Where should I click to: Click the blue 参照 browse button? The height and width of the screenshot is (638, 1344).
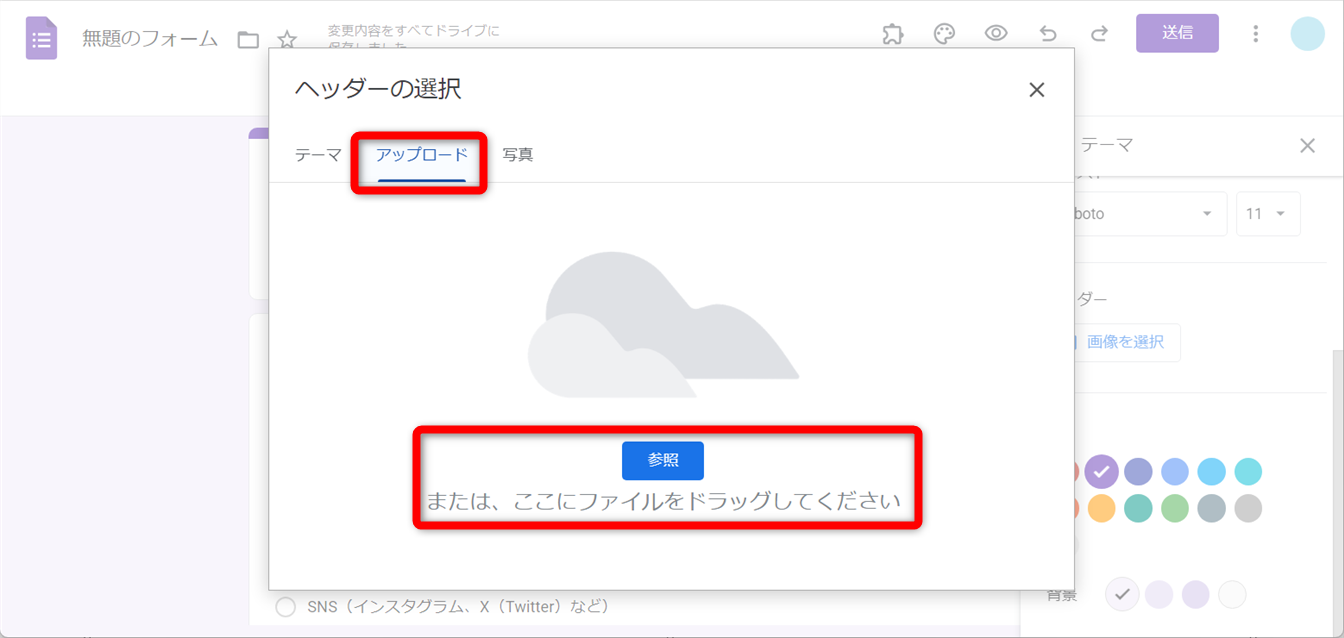[x=662, y=460]
